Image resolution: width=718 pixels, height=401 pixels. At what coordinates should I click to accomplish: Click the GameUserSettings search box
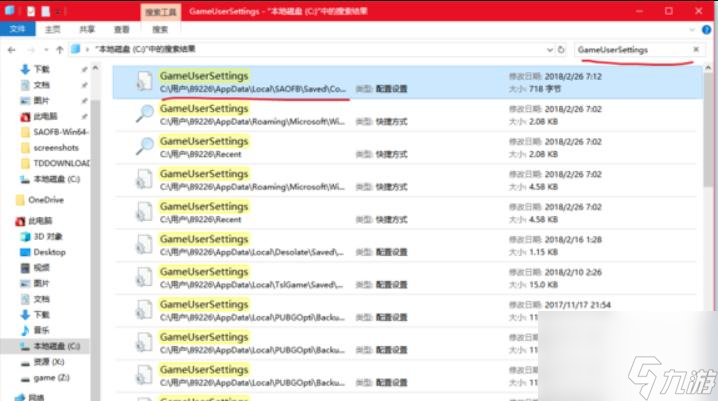pyautogui.click(x=632, y=49)
